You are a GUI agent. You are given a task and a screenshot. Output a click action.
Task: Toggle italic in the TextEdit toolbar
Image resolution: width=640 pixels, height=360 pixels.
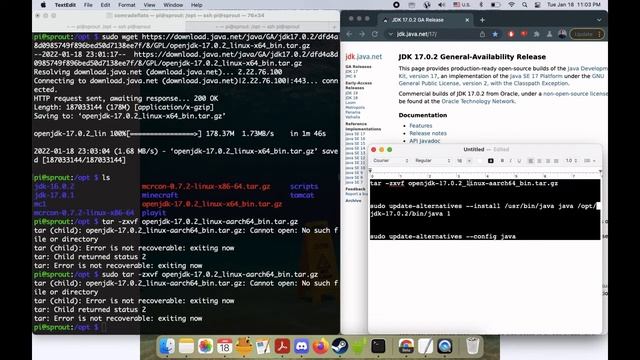pos(510,161)
